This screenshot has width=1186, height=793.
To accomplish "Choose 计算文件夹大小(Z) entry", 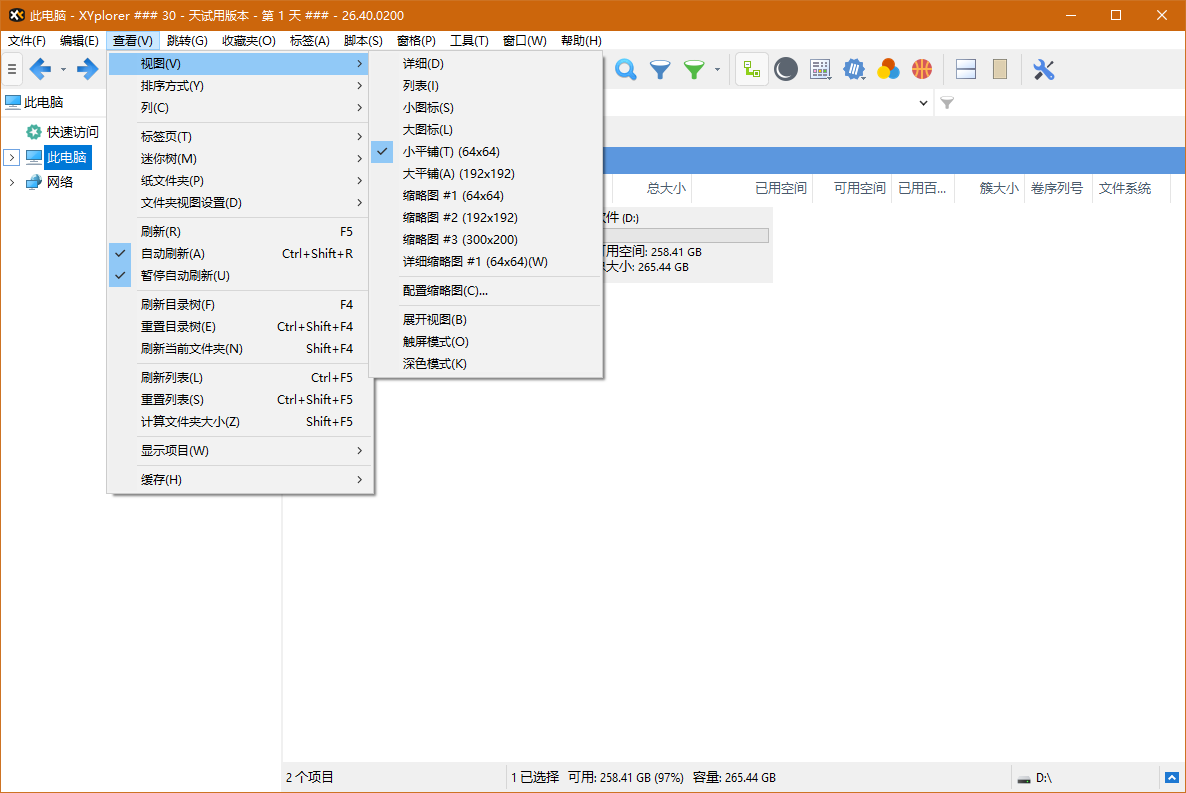I will [241, 421].
